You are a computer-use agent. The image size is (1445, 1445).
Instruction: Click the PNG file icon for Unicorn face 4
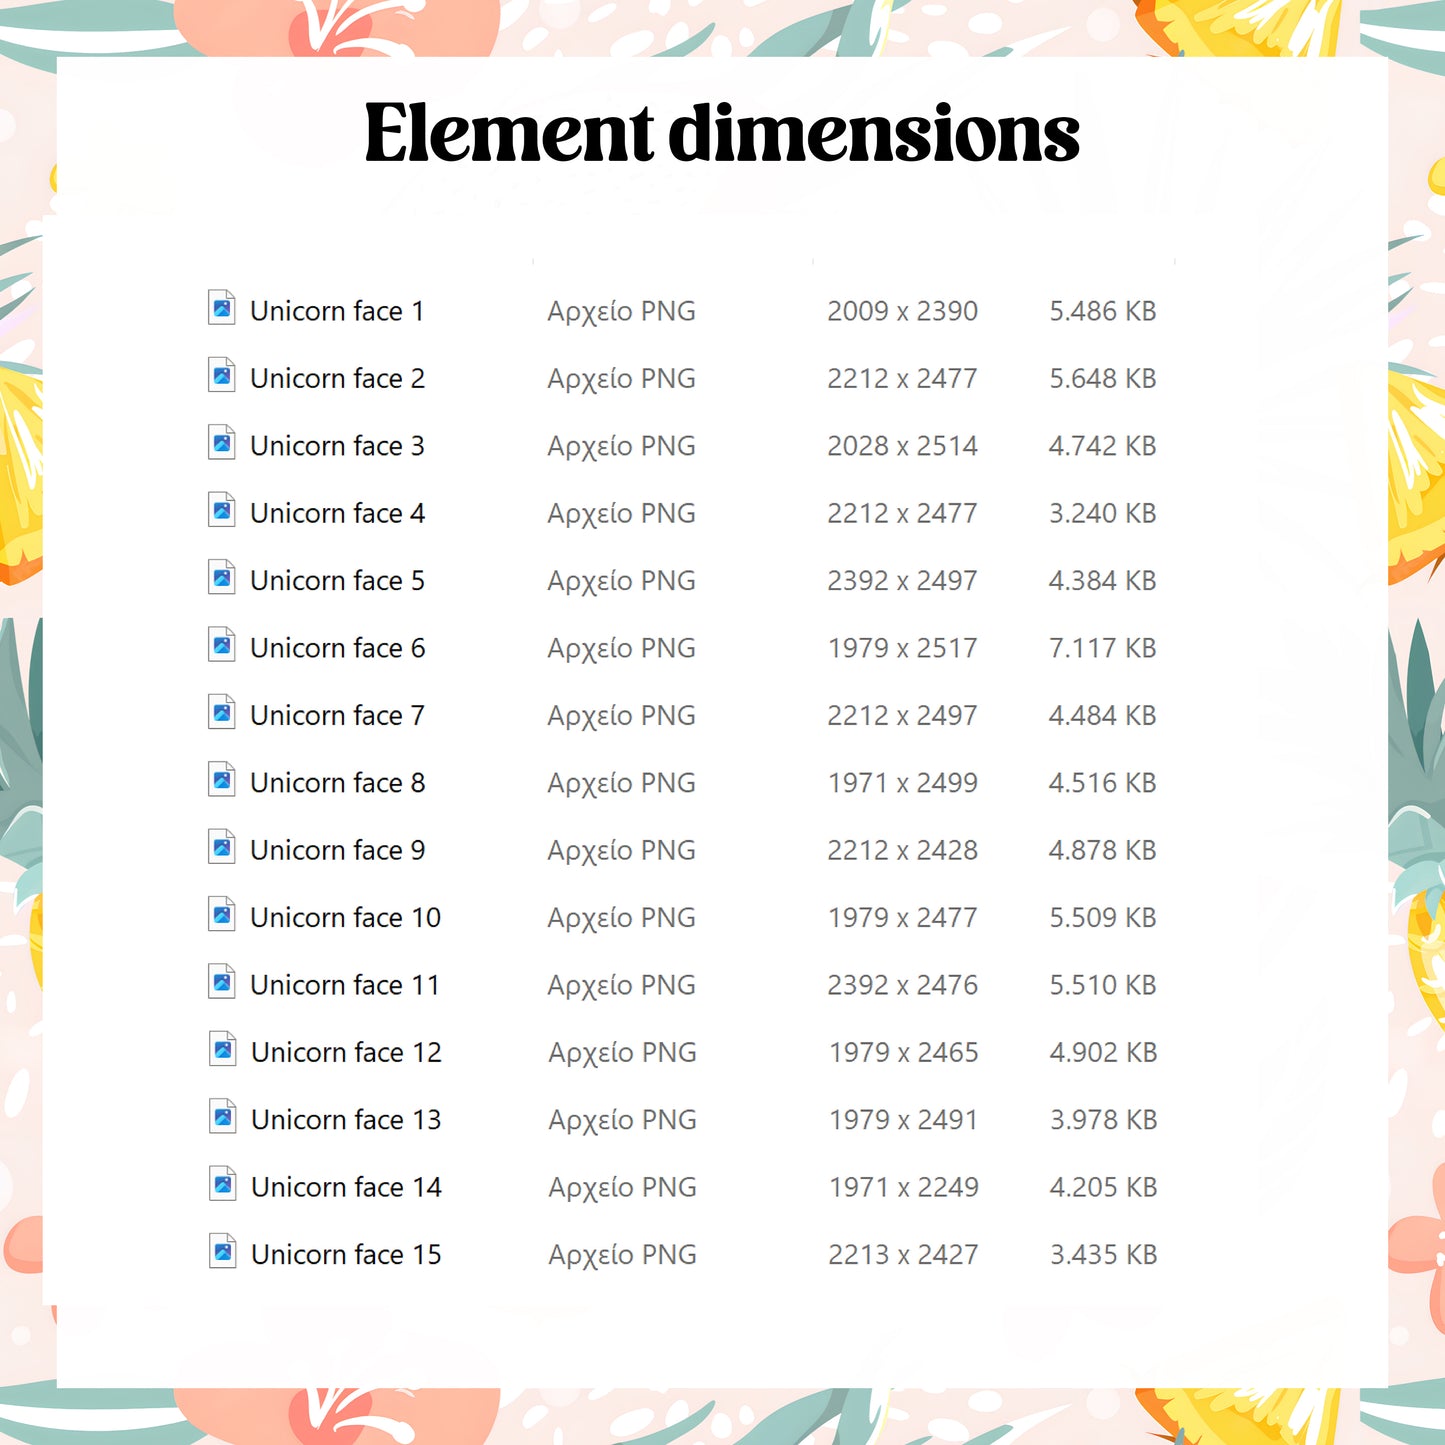click(x=222, y=510)
